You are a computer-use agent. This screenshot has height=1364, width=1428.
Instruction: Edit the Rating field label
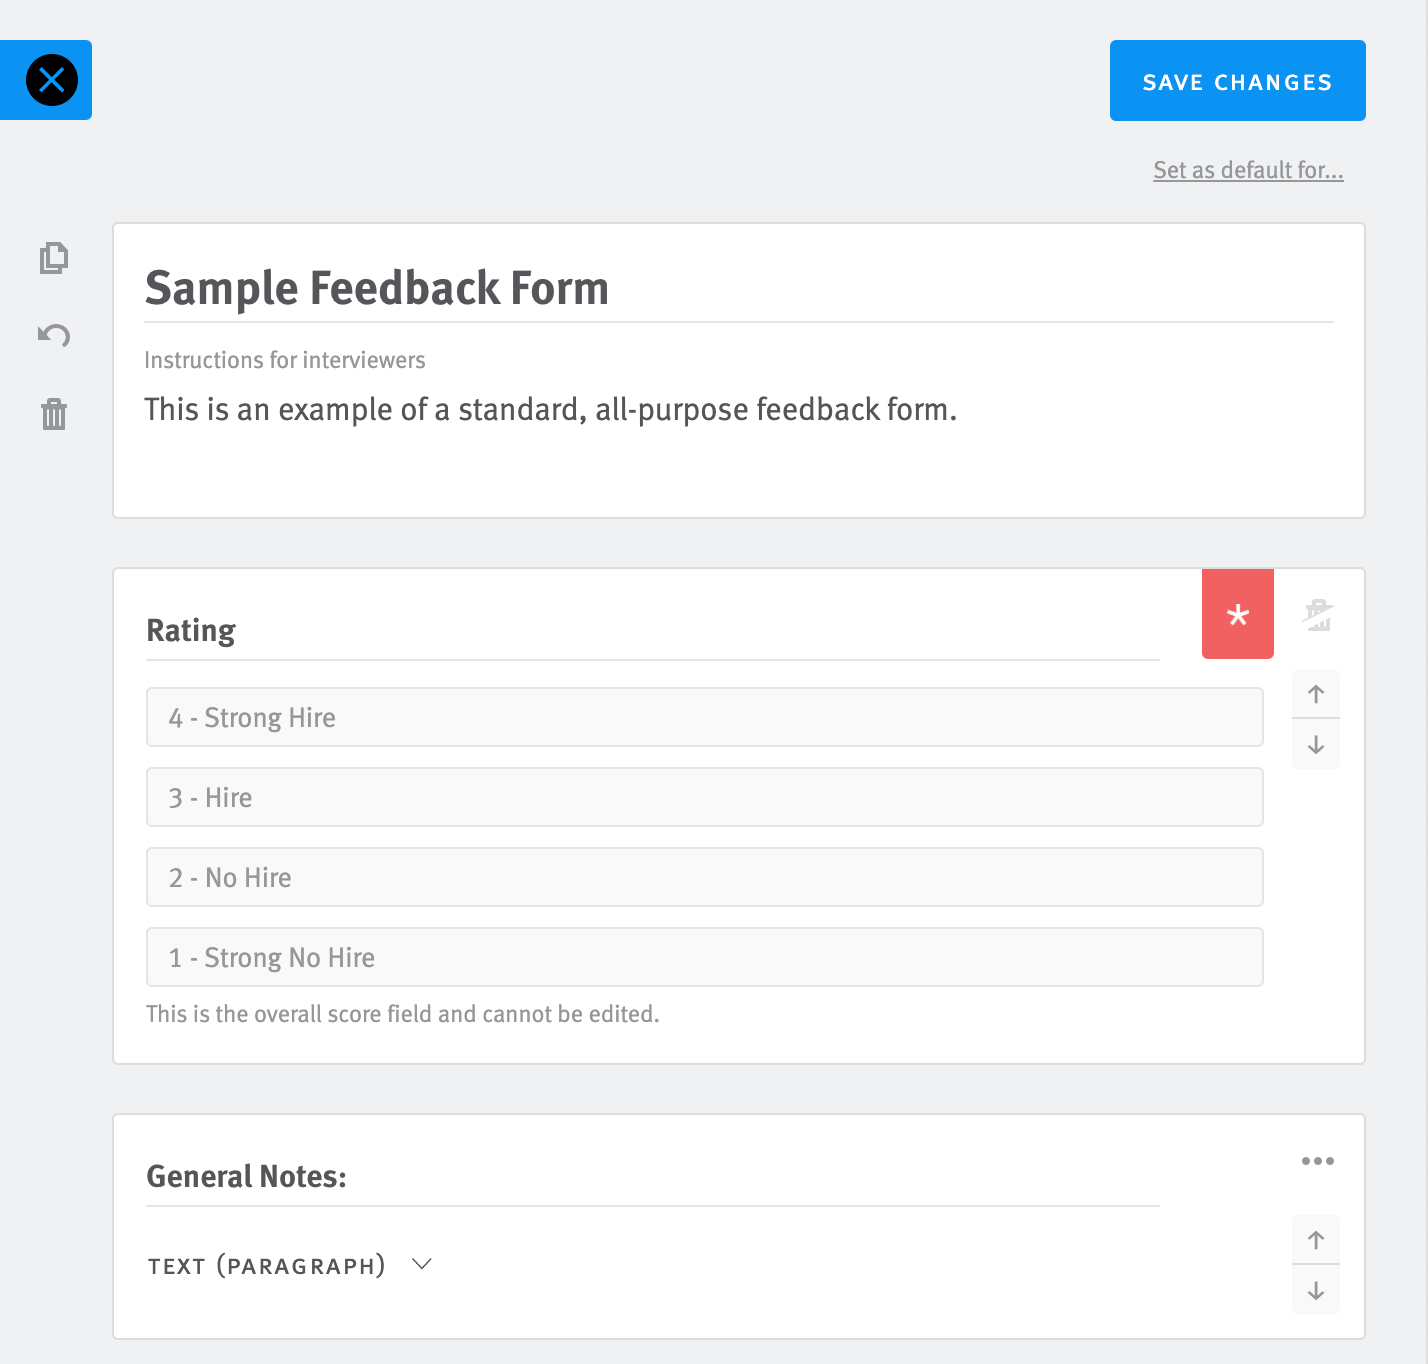point(191,630)
